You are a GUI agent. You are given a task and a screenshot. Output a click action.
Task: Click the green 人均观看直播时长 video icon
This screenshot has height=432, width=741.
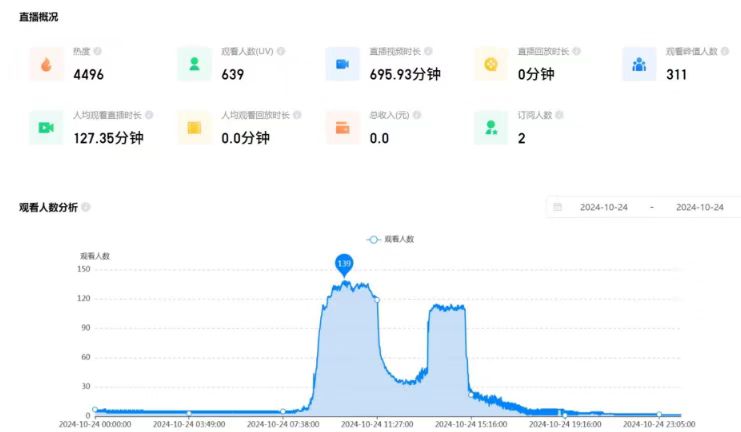tap(46, 128)
